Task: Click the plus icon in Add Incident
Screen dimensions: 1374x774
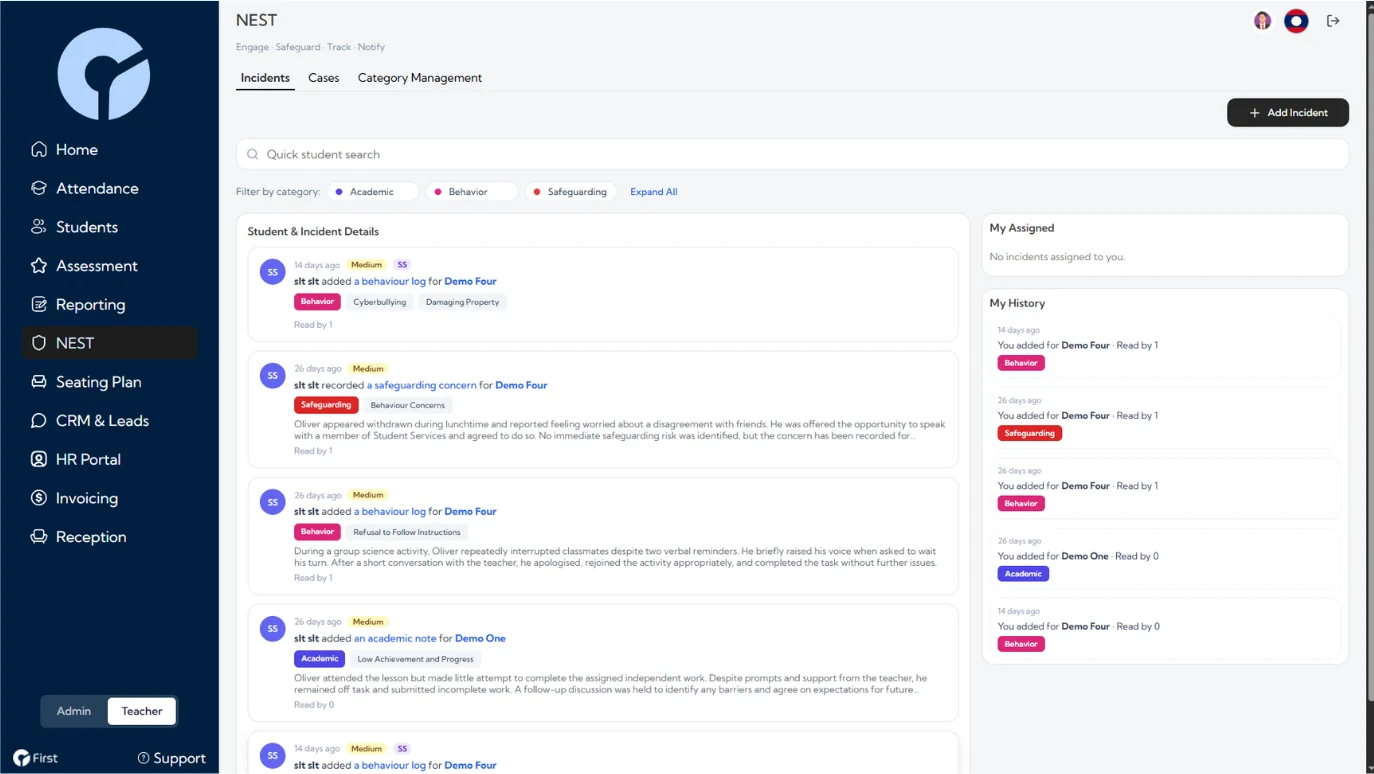Action: (x=1255, y=113)
